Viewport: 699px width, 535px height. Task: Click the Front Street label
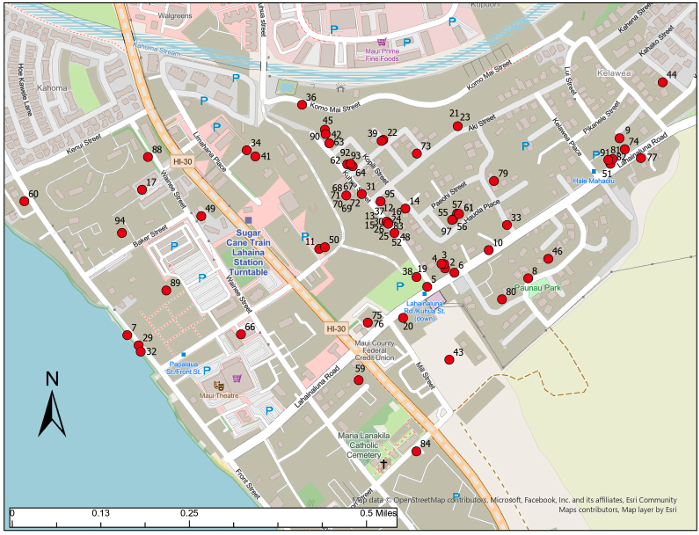point(247,484)
